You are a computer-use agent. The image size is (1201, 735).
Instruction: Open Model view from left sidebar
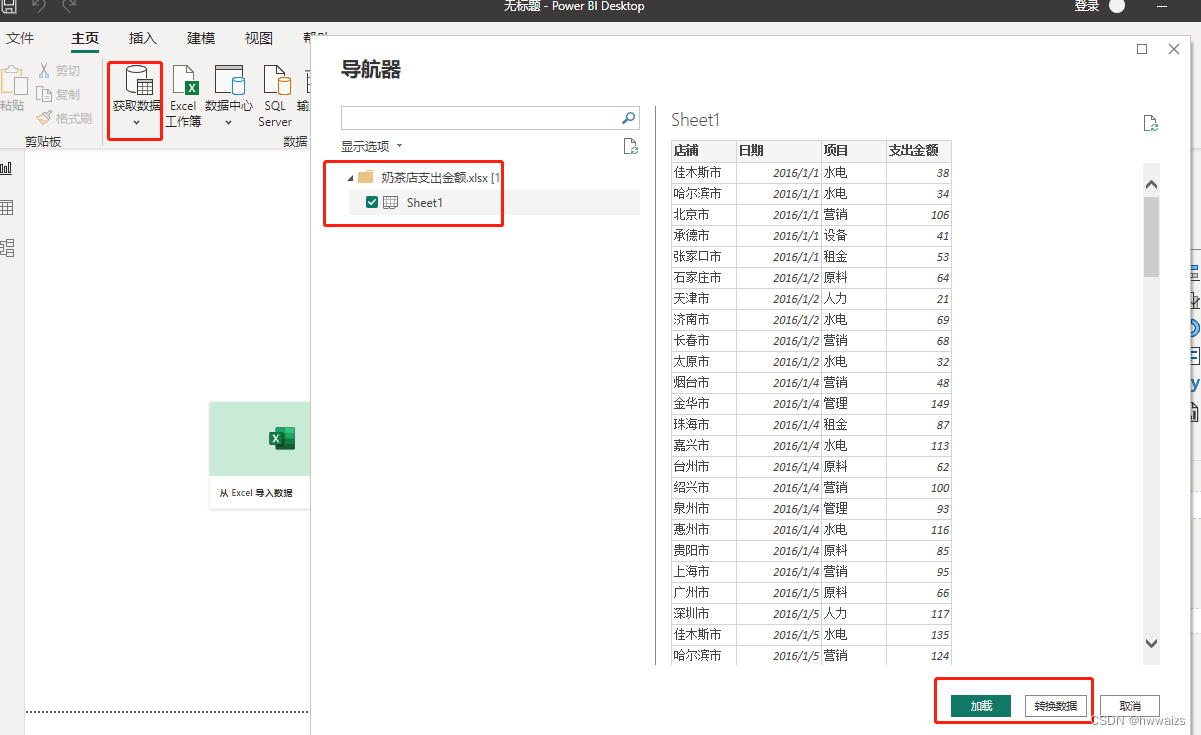(x=7, y=248)
